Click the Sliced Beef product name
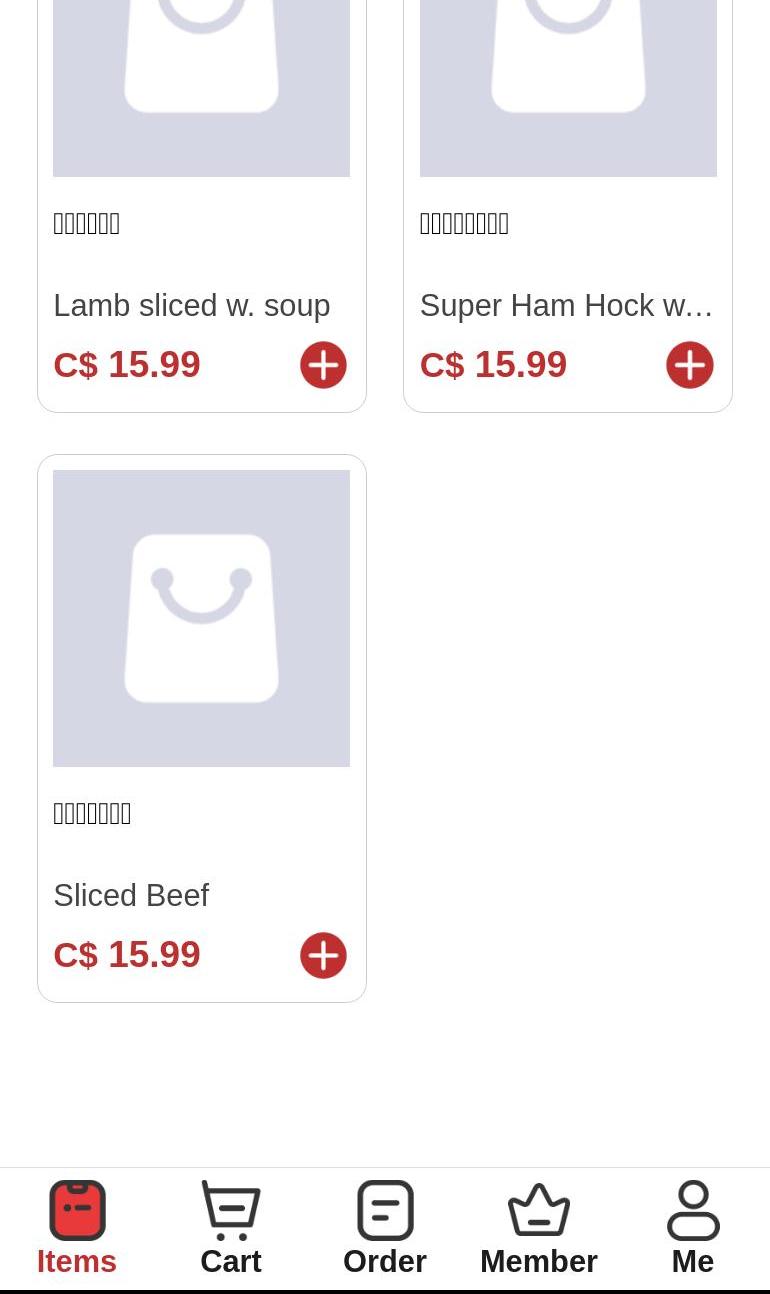 [131, 896]
